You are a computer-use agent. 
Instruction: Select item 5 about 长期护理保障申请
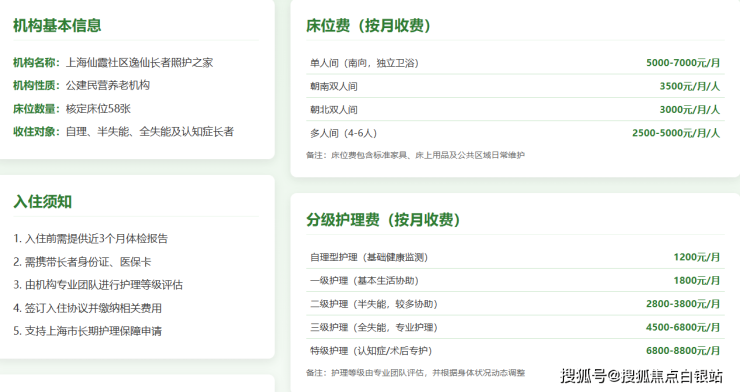87,331
